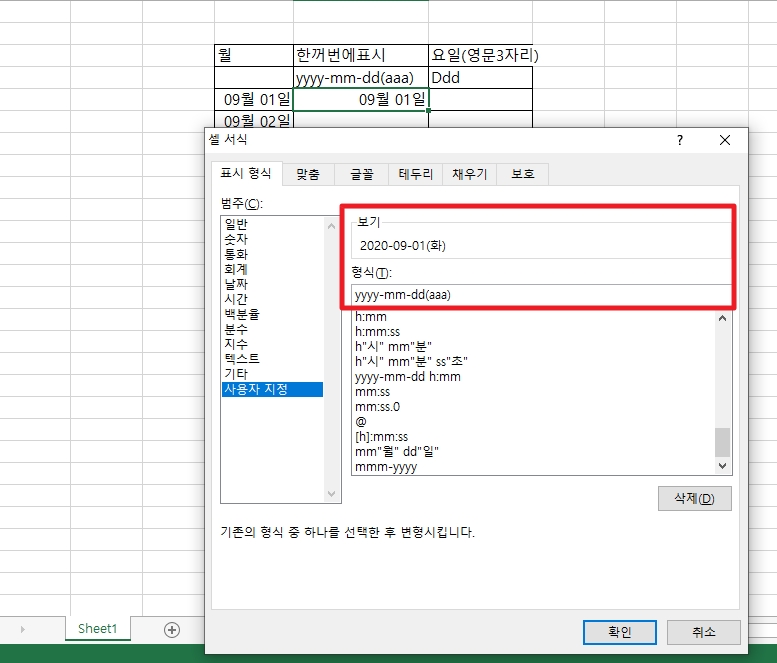Close the 셀 서식 dialog
Screen dimensions: 777x663
724,140
